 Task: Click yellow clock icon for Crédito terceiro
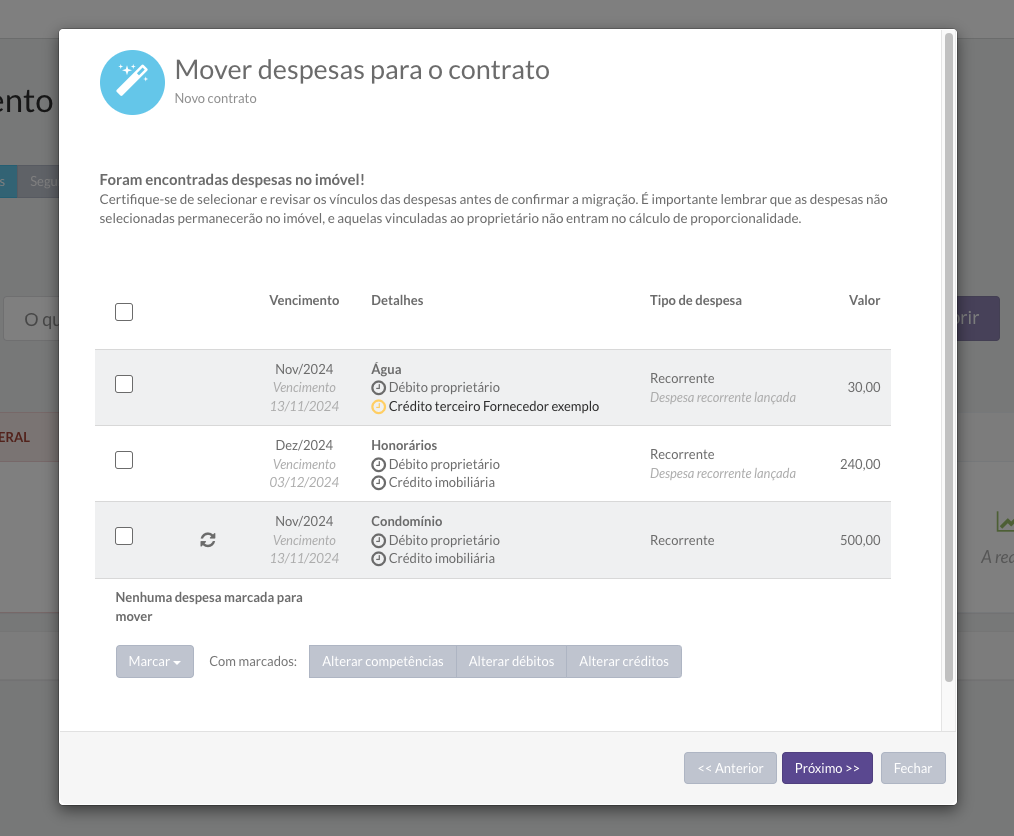378,407
